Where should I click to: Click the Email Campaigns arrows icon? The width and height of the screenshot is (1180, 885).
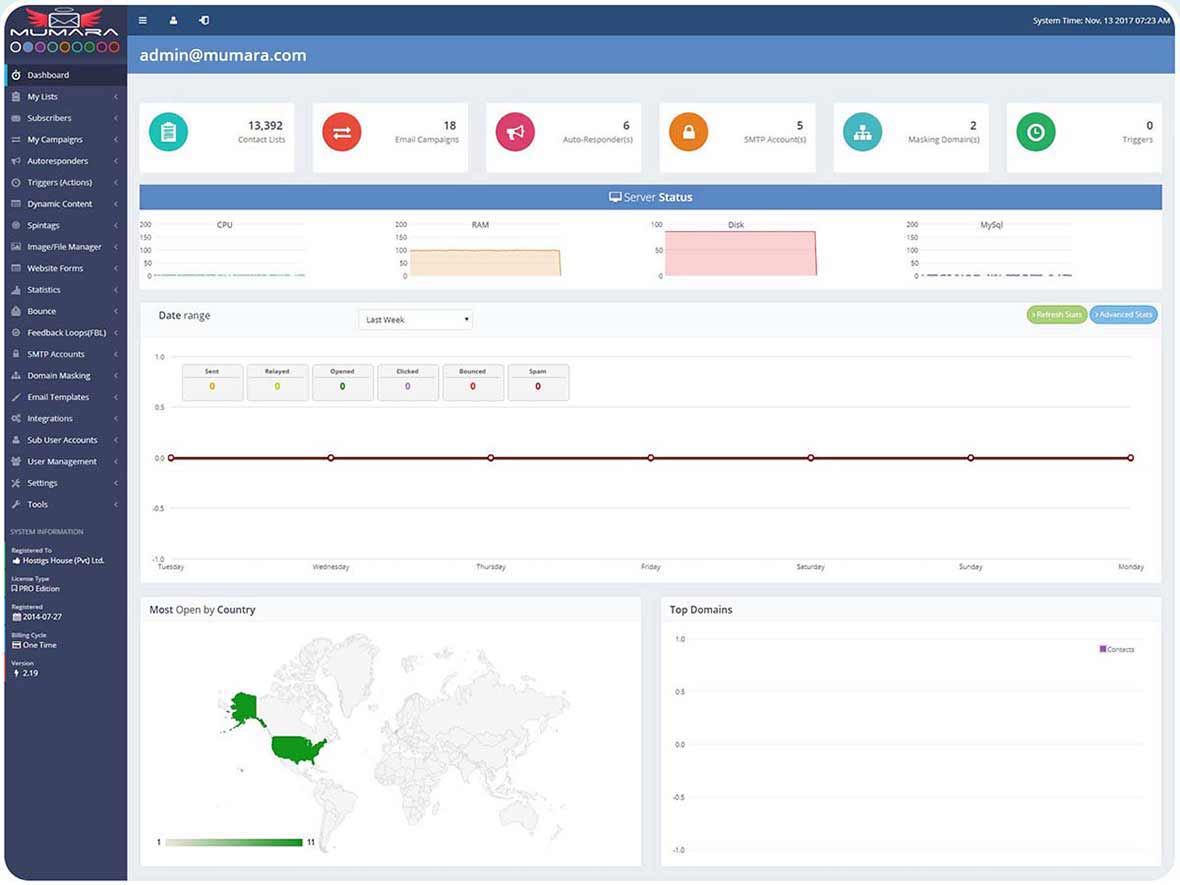click(341, 130)
